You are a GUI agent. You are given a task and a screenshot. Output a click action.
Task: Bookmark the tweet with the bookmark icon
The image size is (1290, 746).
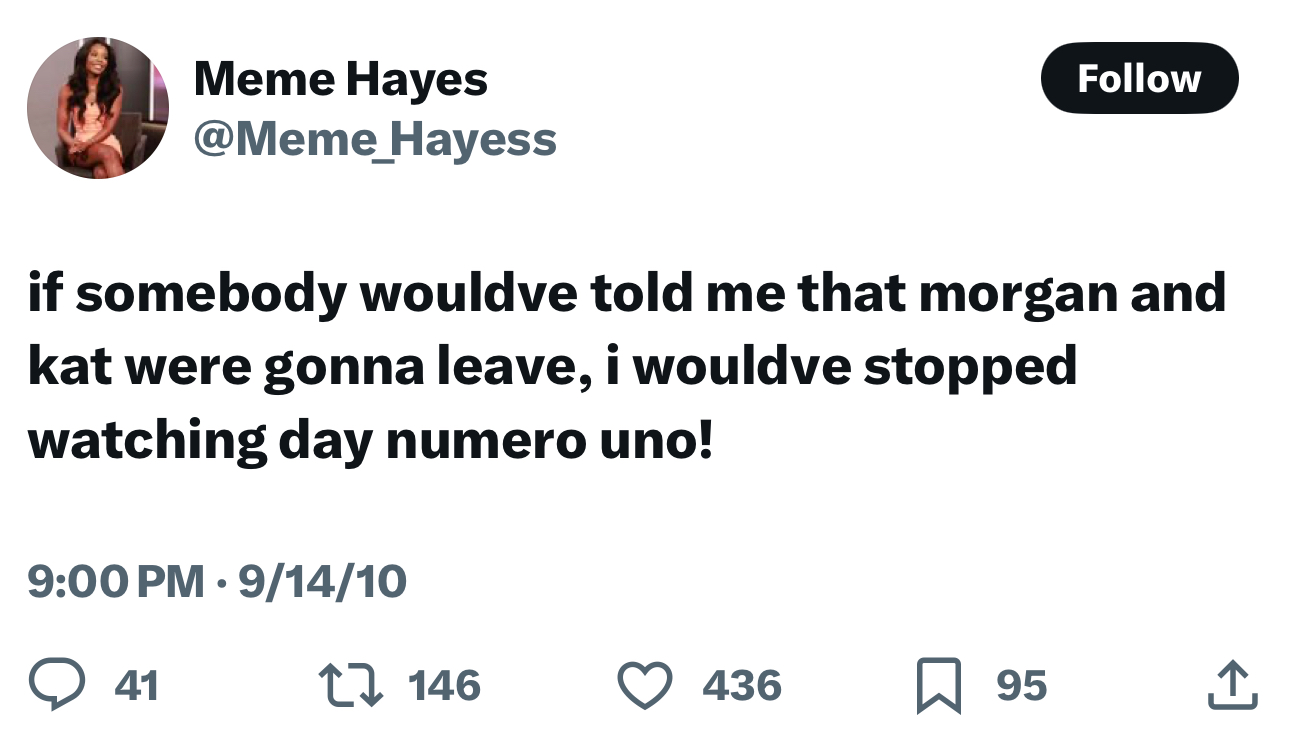(x=939, y=686)
